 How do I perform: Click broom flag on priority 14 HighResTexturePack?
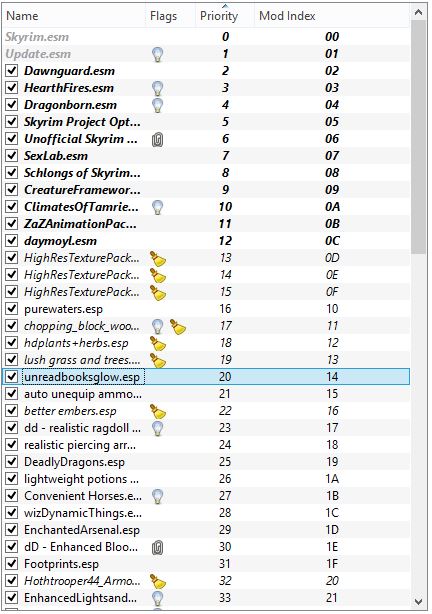coord(158,275)
